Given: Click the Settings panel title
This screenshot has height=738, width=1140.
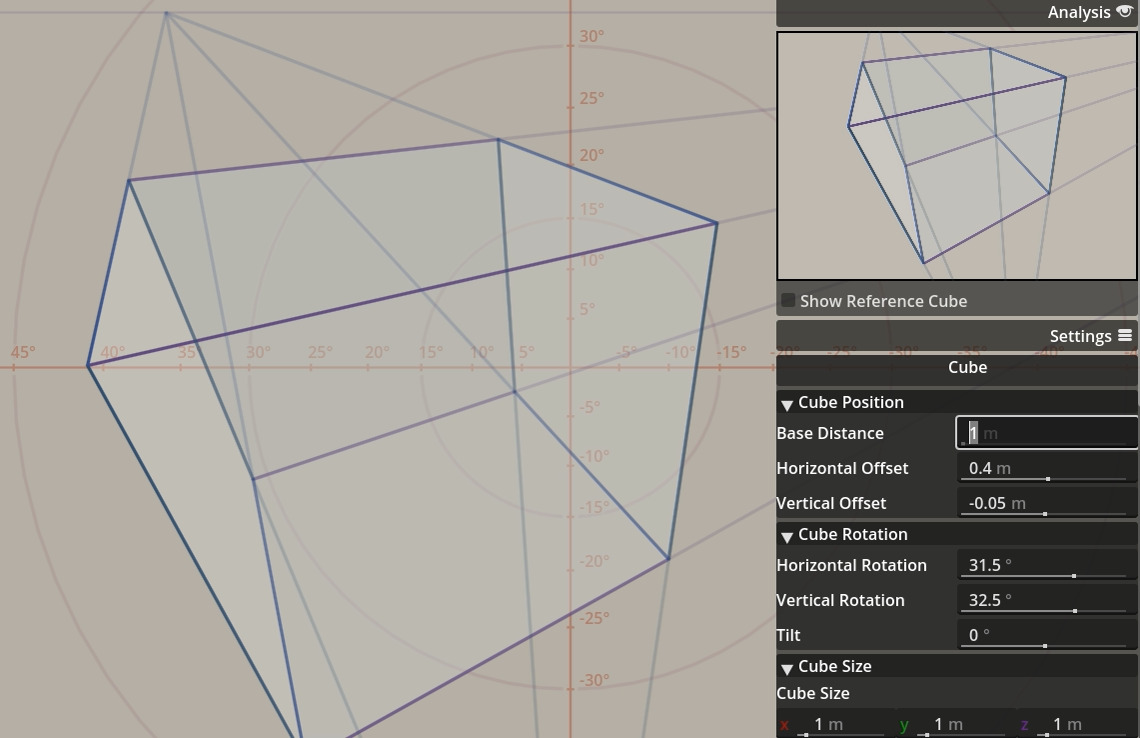Looking at the screenshot, I should point(1080,336).
